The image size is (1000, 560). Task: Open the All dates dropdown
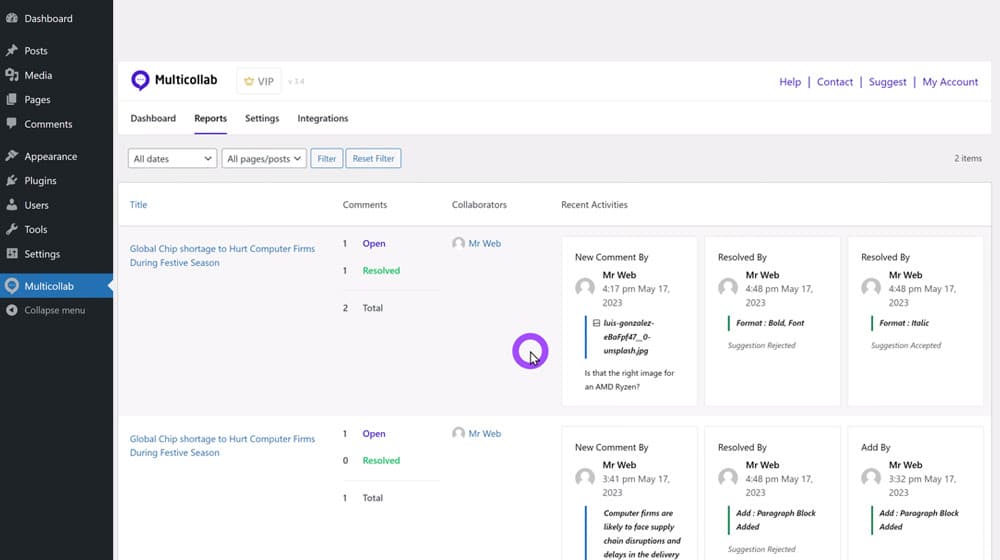[172, 158]
